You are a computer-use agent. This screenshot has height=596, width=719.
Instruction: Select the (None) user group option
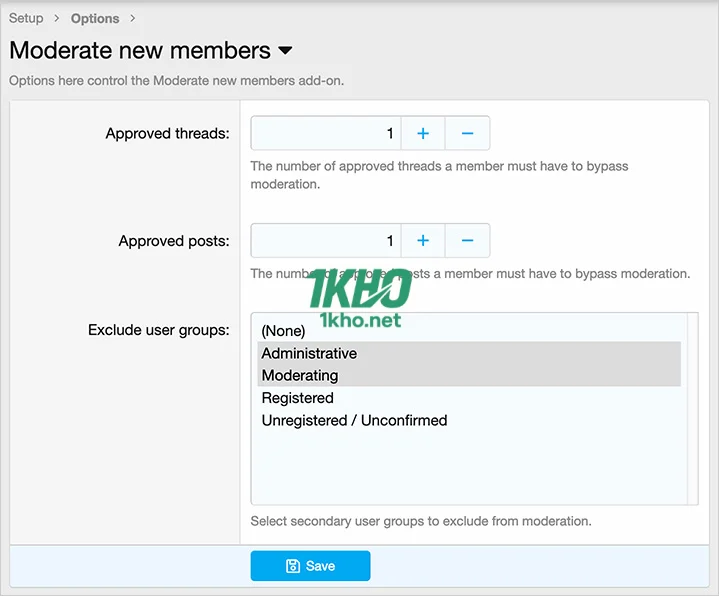[x=283, y=331]
